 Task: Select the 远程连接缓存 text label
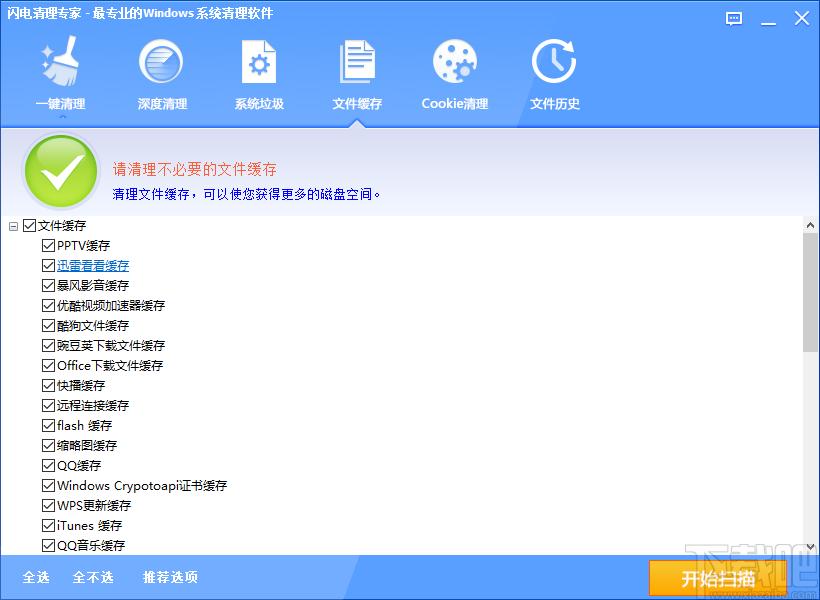(x=93, y=405)
